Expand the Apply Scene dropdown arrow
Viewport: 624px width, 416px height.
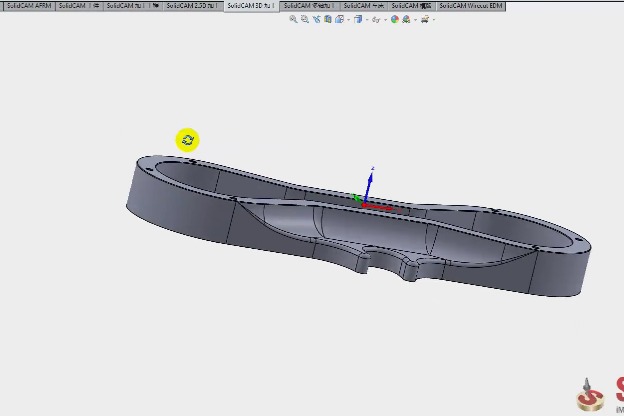[415, 20]
